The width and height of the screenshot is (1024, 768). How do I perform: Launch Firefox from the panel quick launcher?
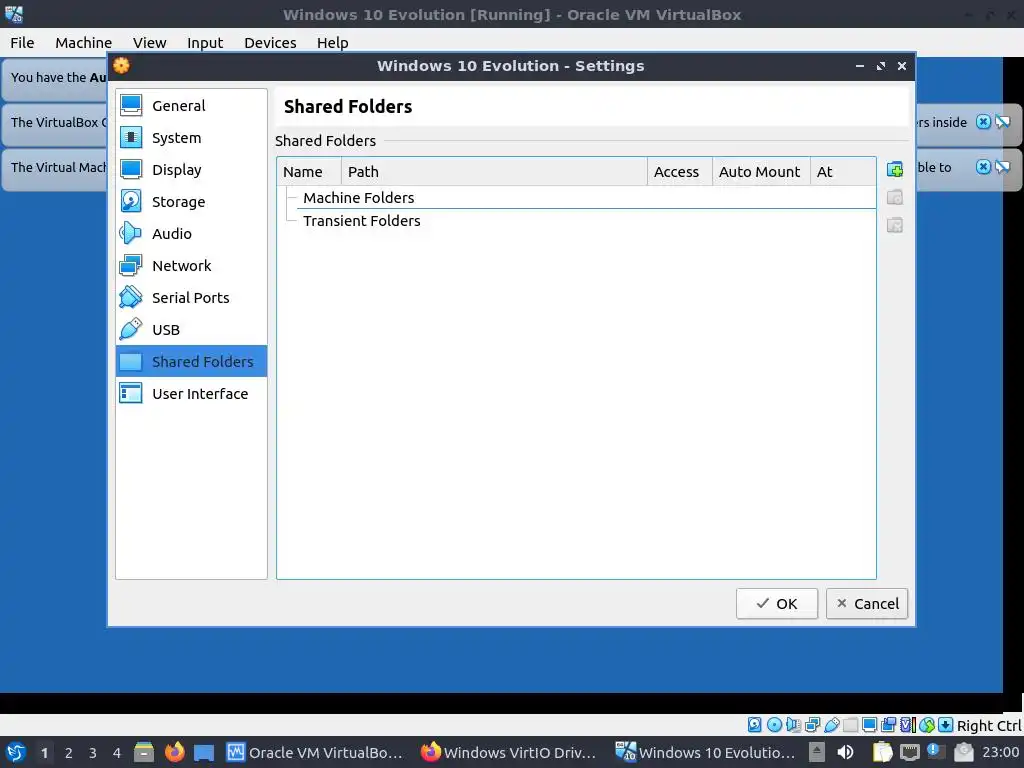[x=174, y=752]
